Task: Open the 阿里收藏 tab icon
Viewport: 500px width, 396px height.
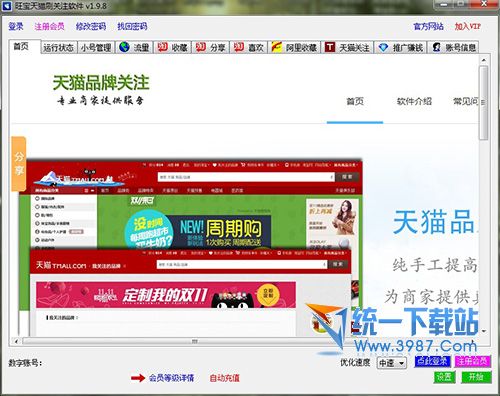Action: tap(294, 47)
